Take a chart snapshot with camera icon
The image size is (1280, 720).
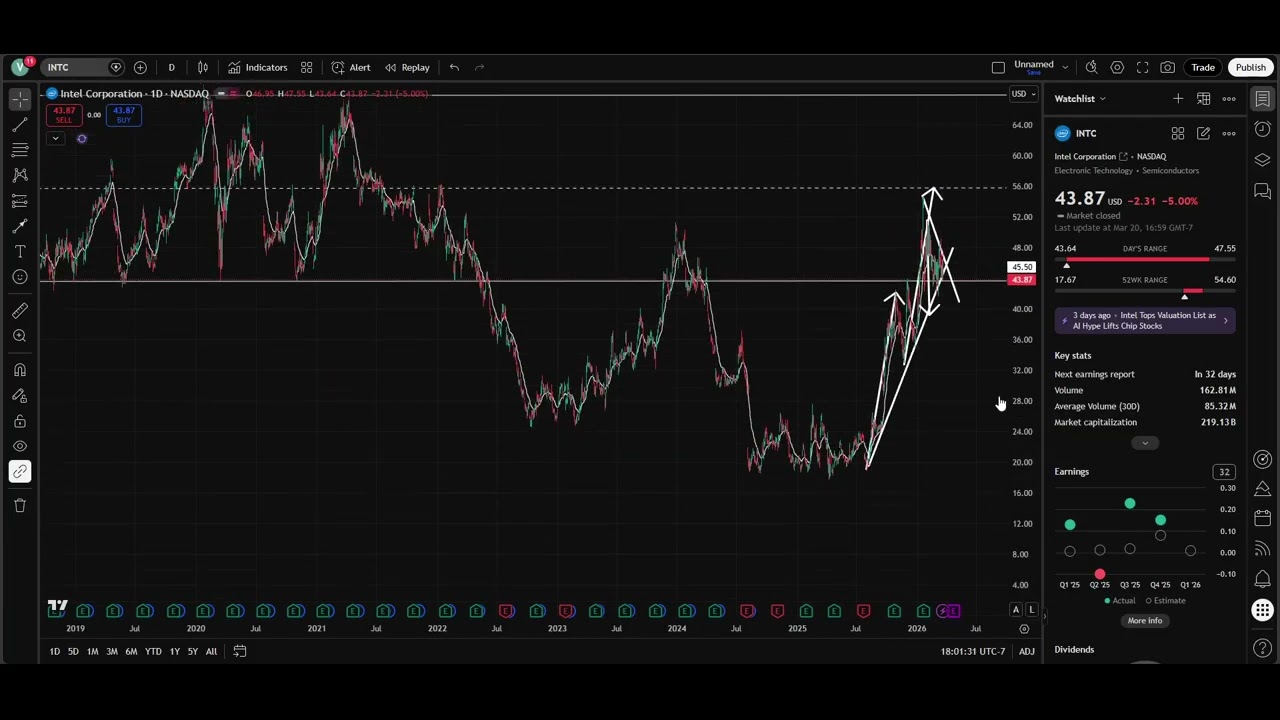[x=1168, y=67]
